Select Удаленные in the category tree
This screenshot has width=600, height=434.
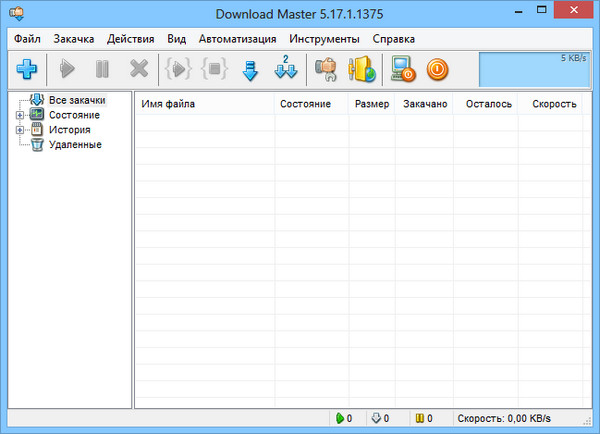click(x=75, y=145)
